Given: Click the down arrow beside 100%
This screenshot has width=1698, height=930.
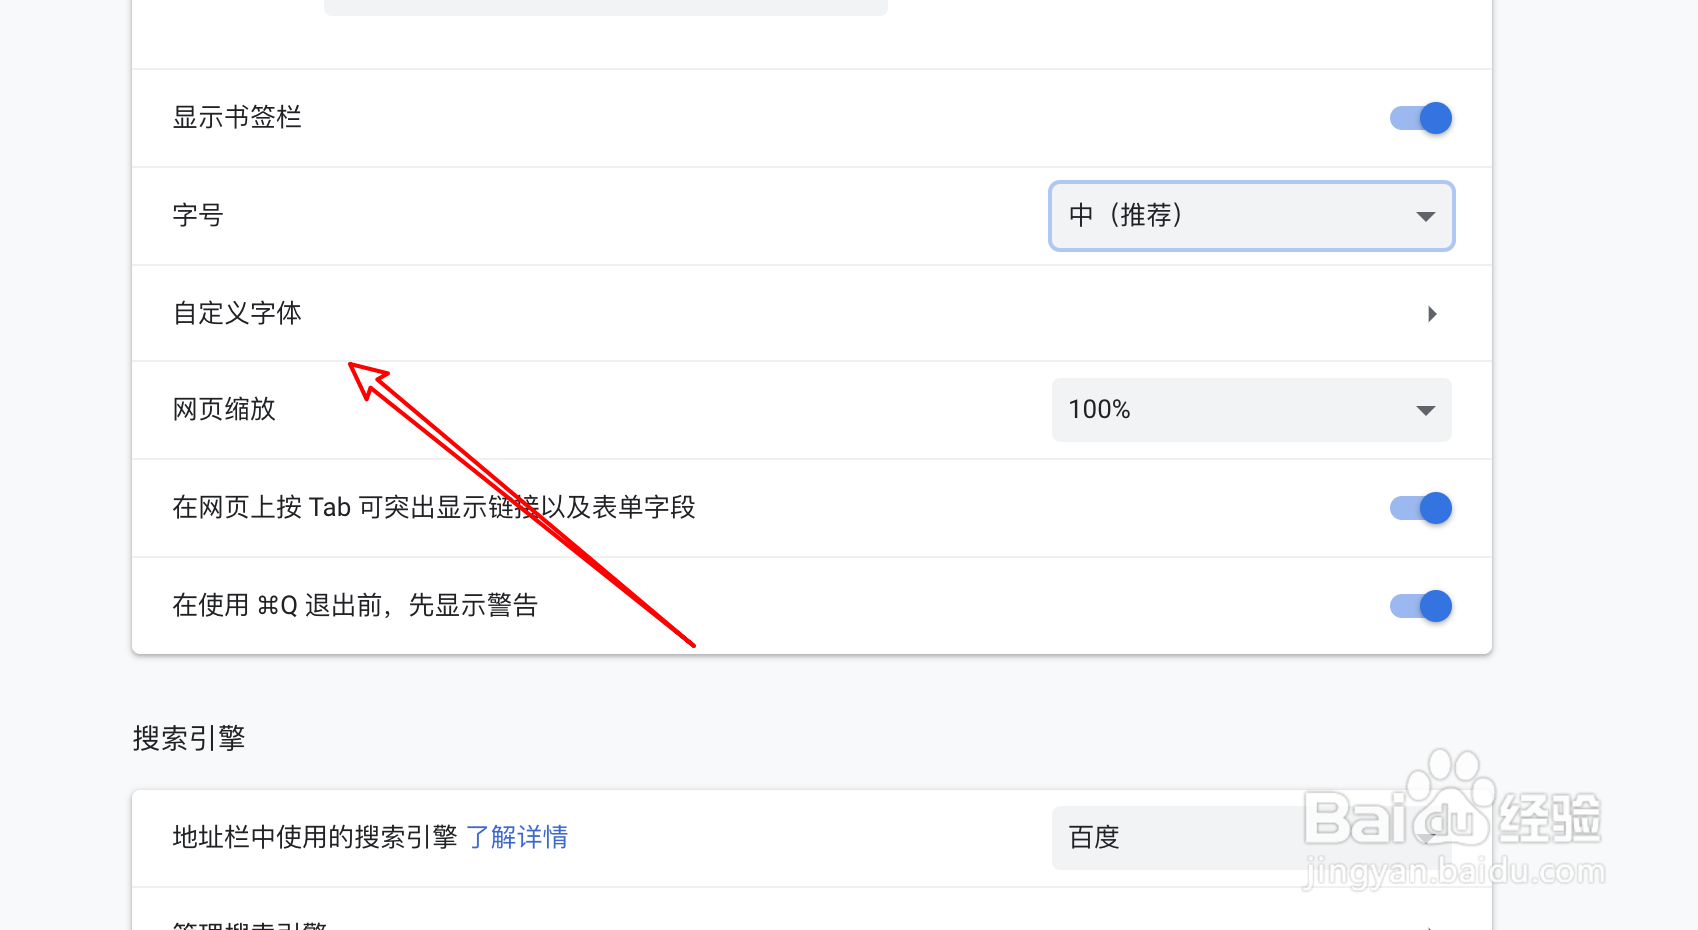Looking at the screenshot, I should (x=1426, y=410).
